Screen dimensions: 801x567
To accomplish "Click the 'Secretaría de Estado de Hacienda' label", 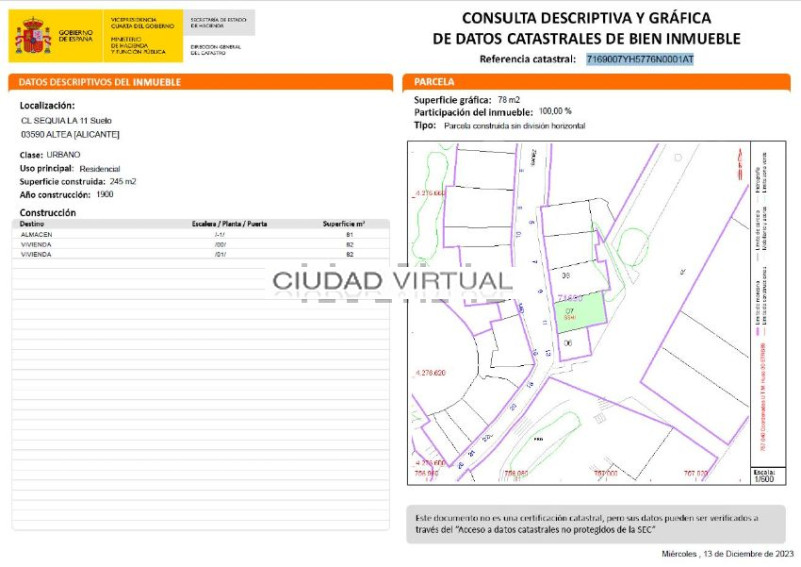I will 218,22.
